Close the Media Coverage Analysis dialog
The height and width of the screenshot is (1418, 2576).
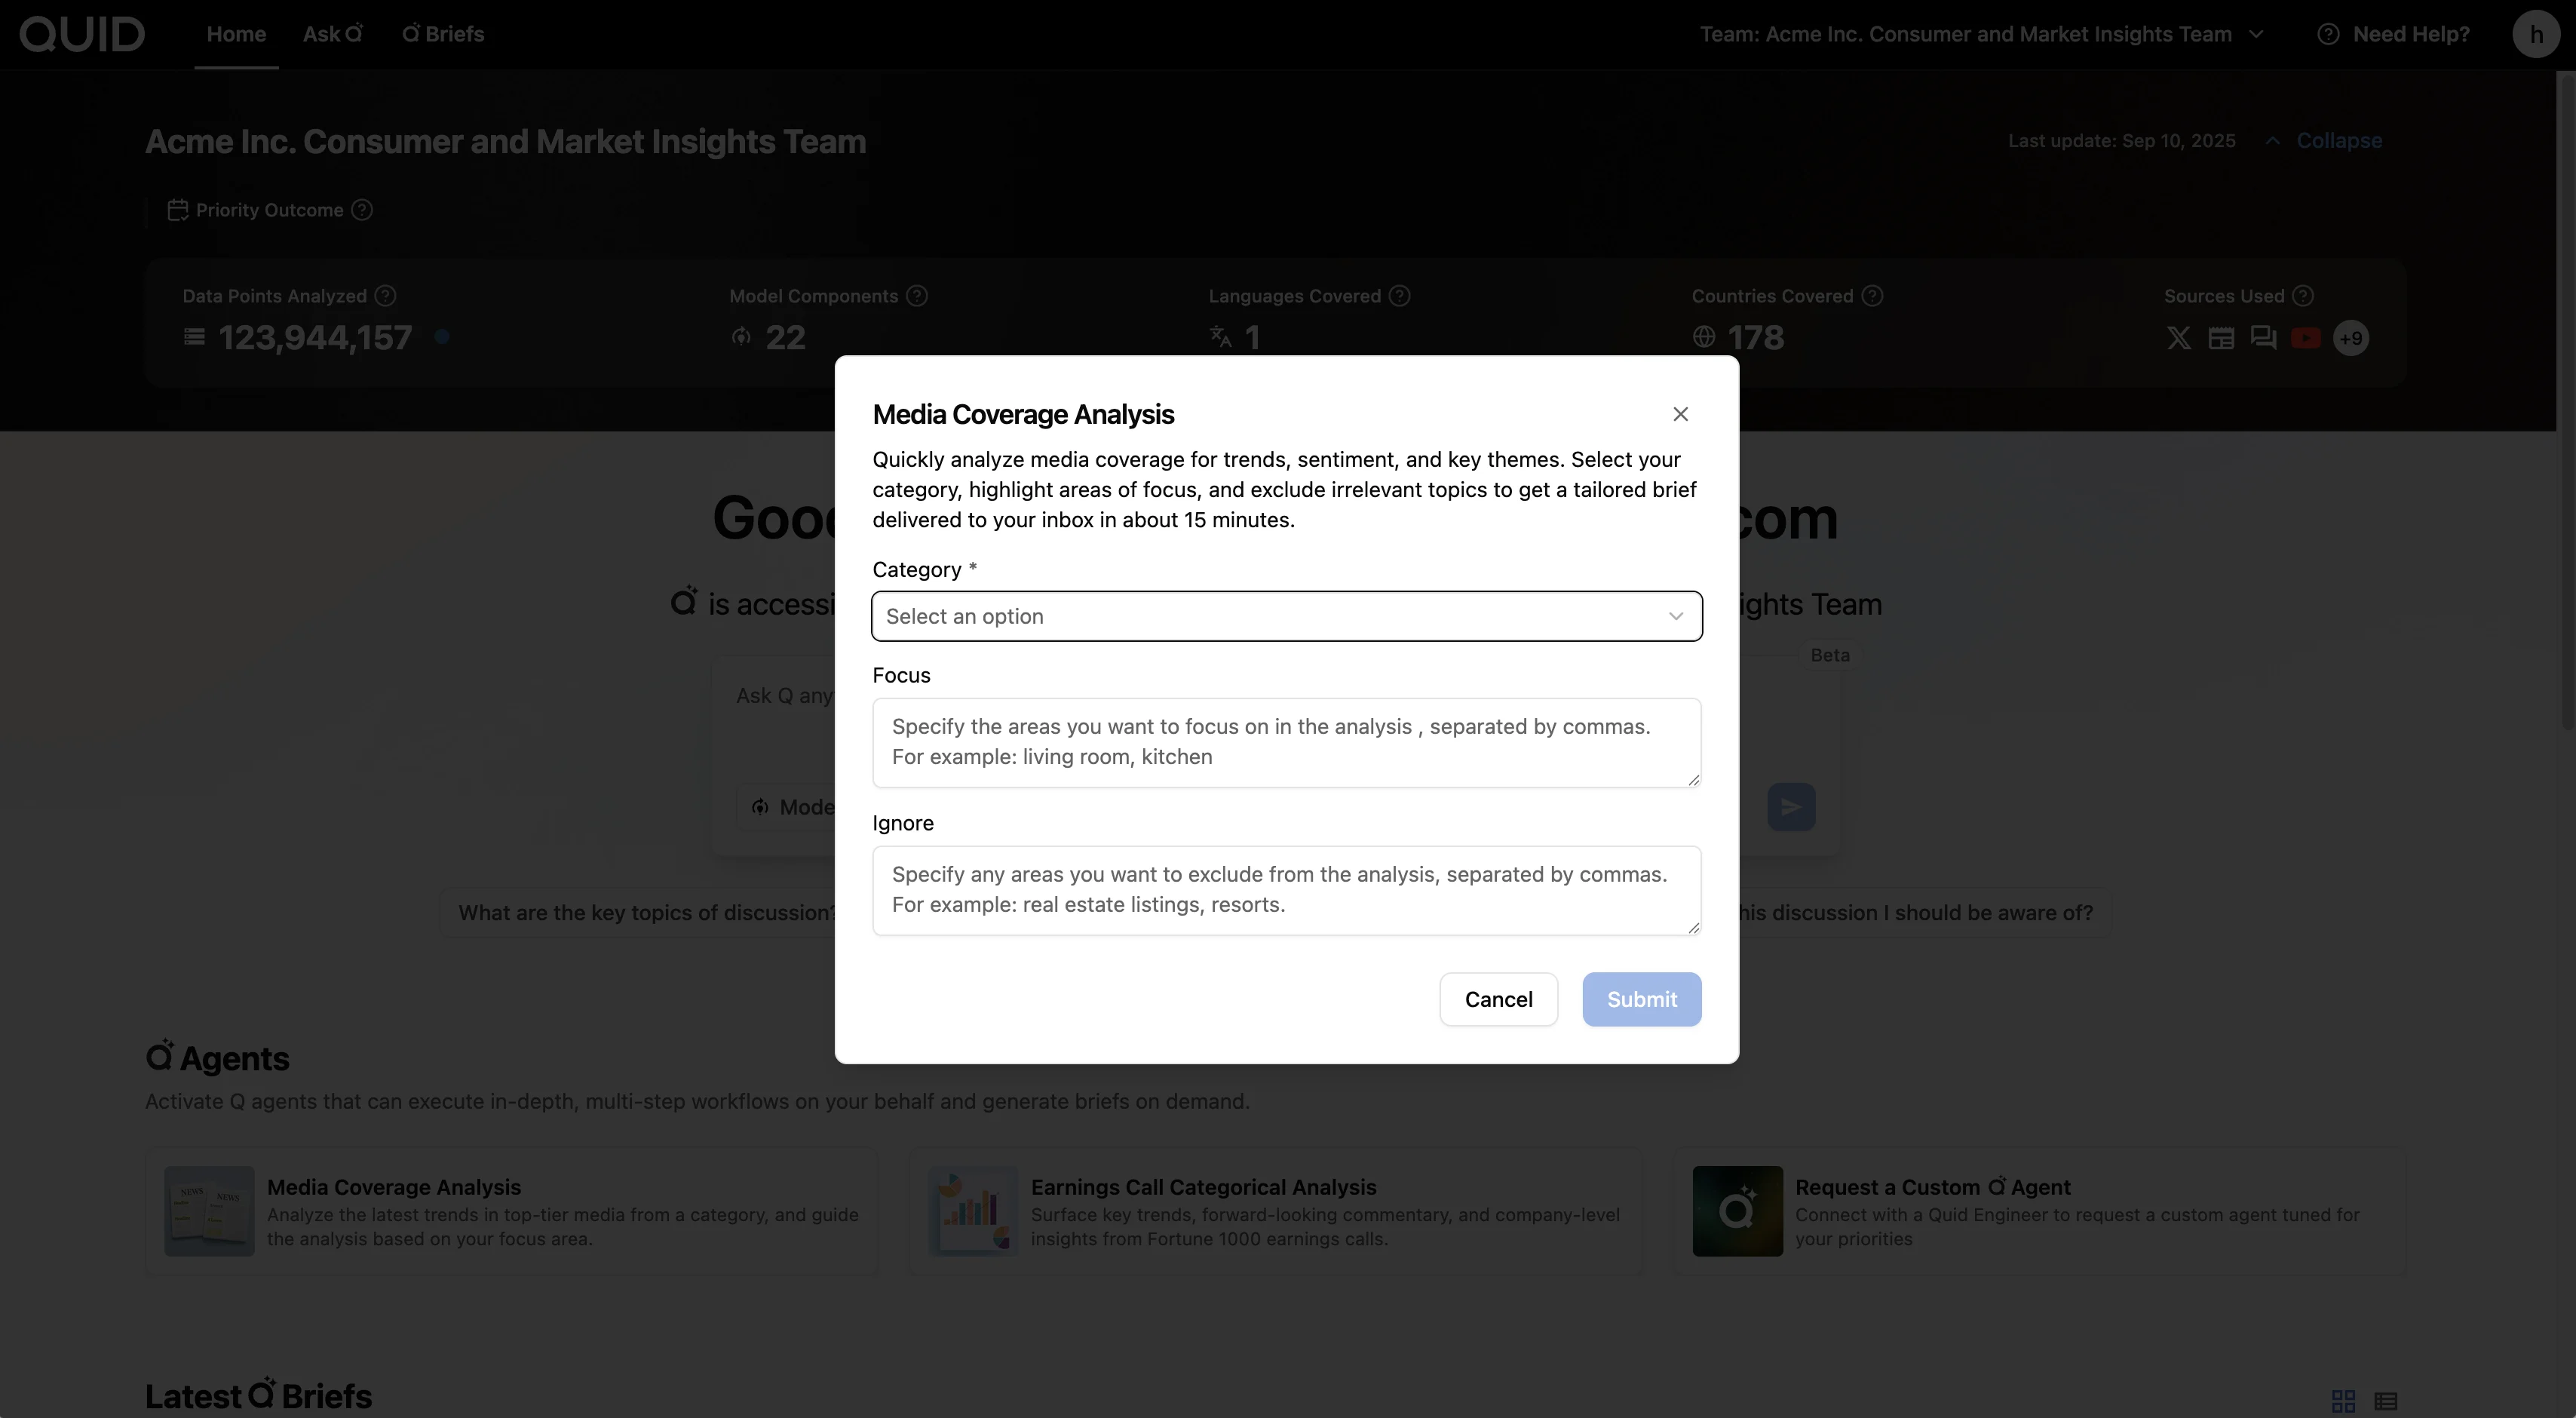pyautogui.click(x=1680, y=414)
